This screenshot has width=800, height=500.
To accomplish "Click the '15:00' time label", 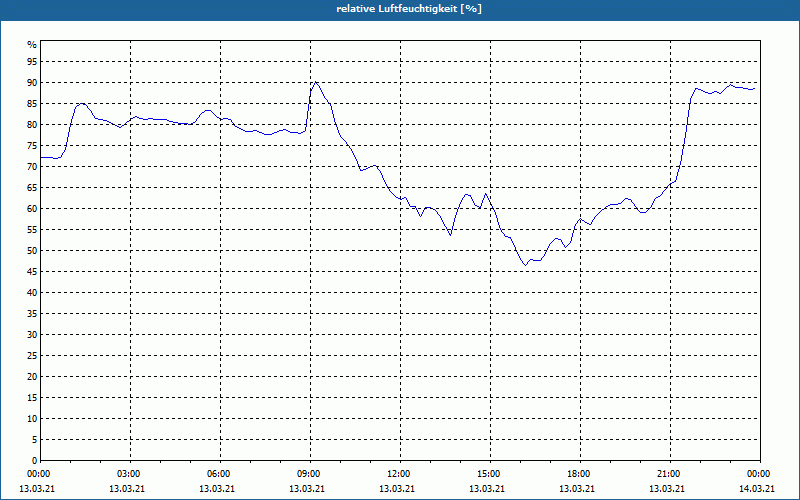I will click(490, 474).
